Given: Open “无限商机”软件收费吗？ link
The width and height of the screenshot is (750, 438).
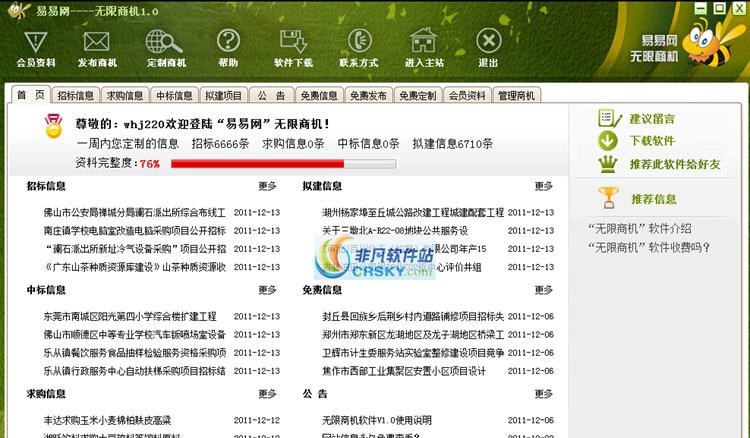Looking at the screenshot, I should click(x=649, y=247).
